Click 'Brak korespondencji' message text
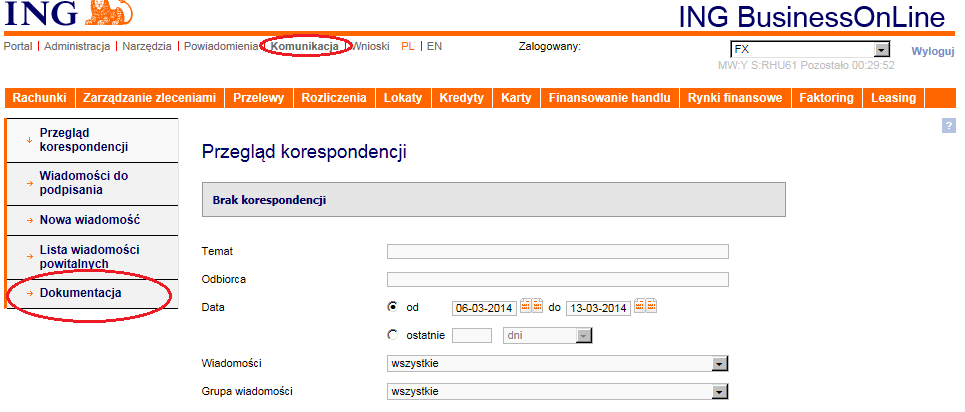This screenshot has width=965, height=412. [x=269, y=200]
